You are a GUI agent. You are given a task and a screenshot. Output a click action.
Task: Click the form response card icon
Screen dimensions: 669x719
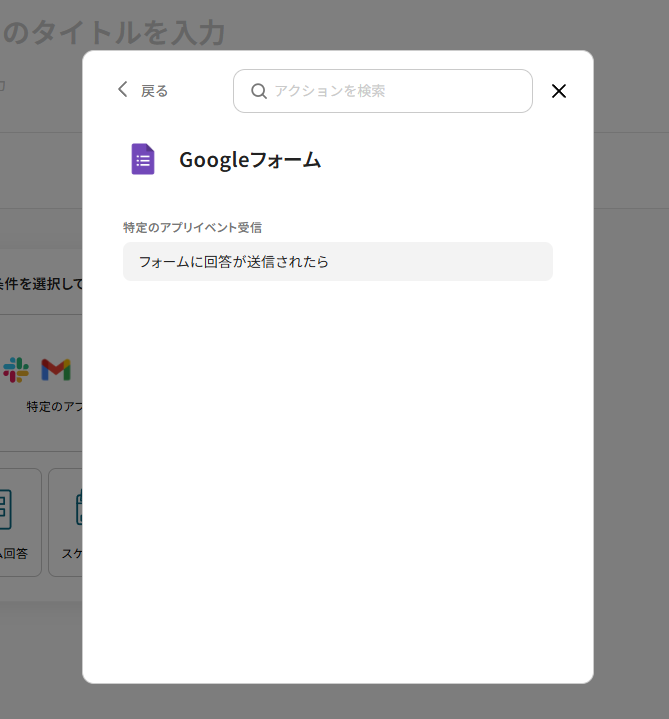pyautogui.click(x=4, y=508)
